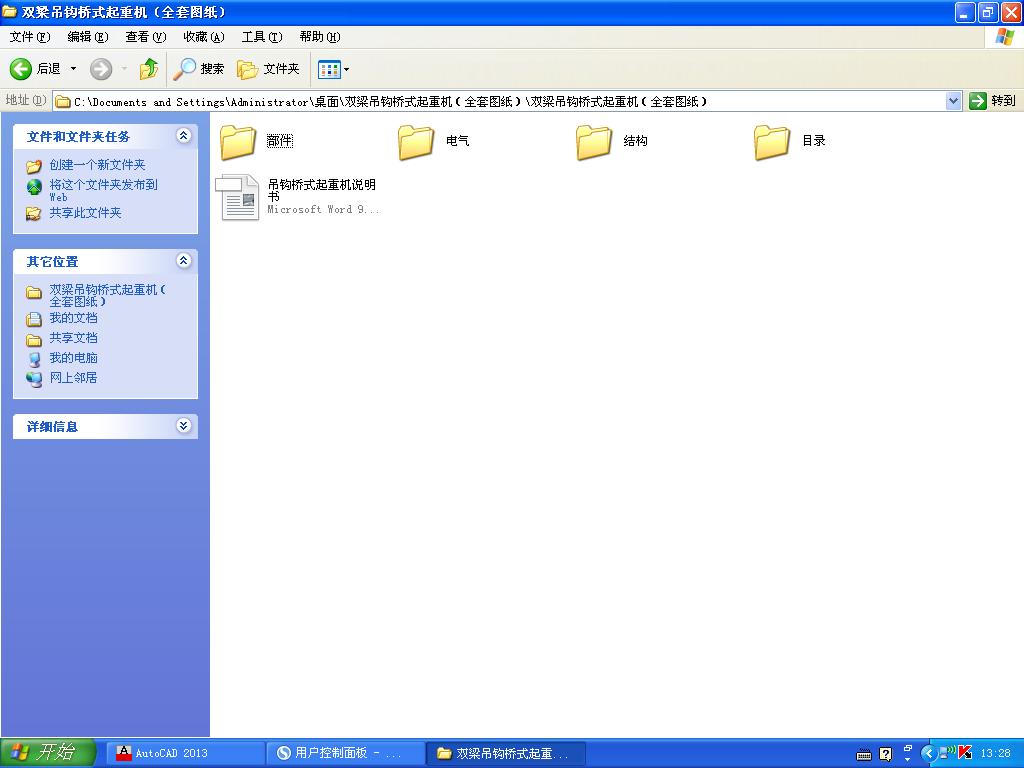
Task: Open the 编辑(E) menu
Action: coord(88,37)
